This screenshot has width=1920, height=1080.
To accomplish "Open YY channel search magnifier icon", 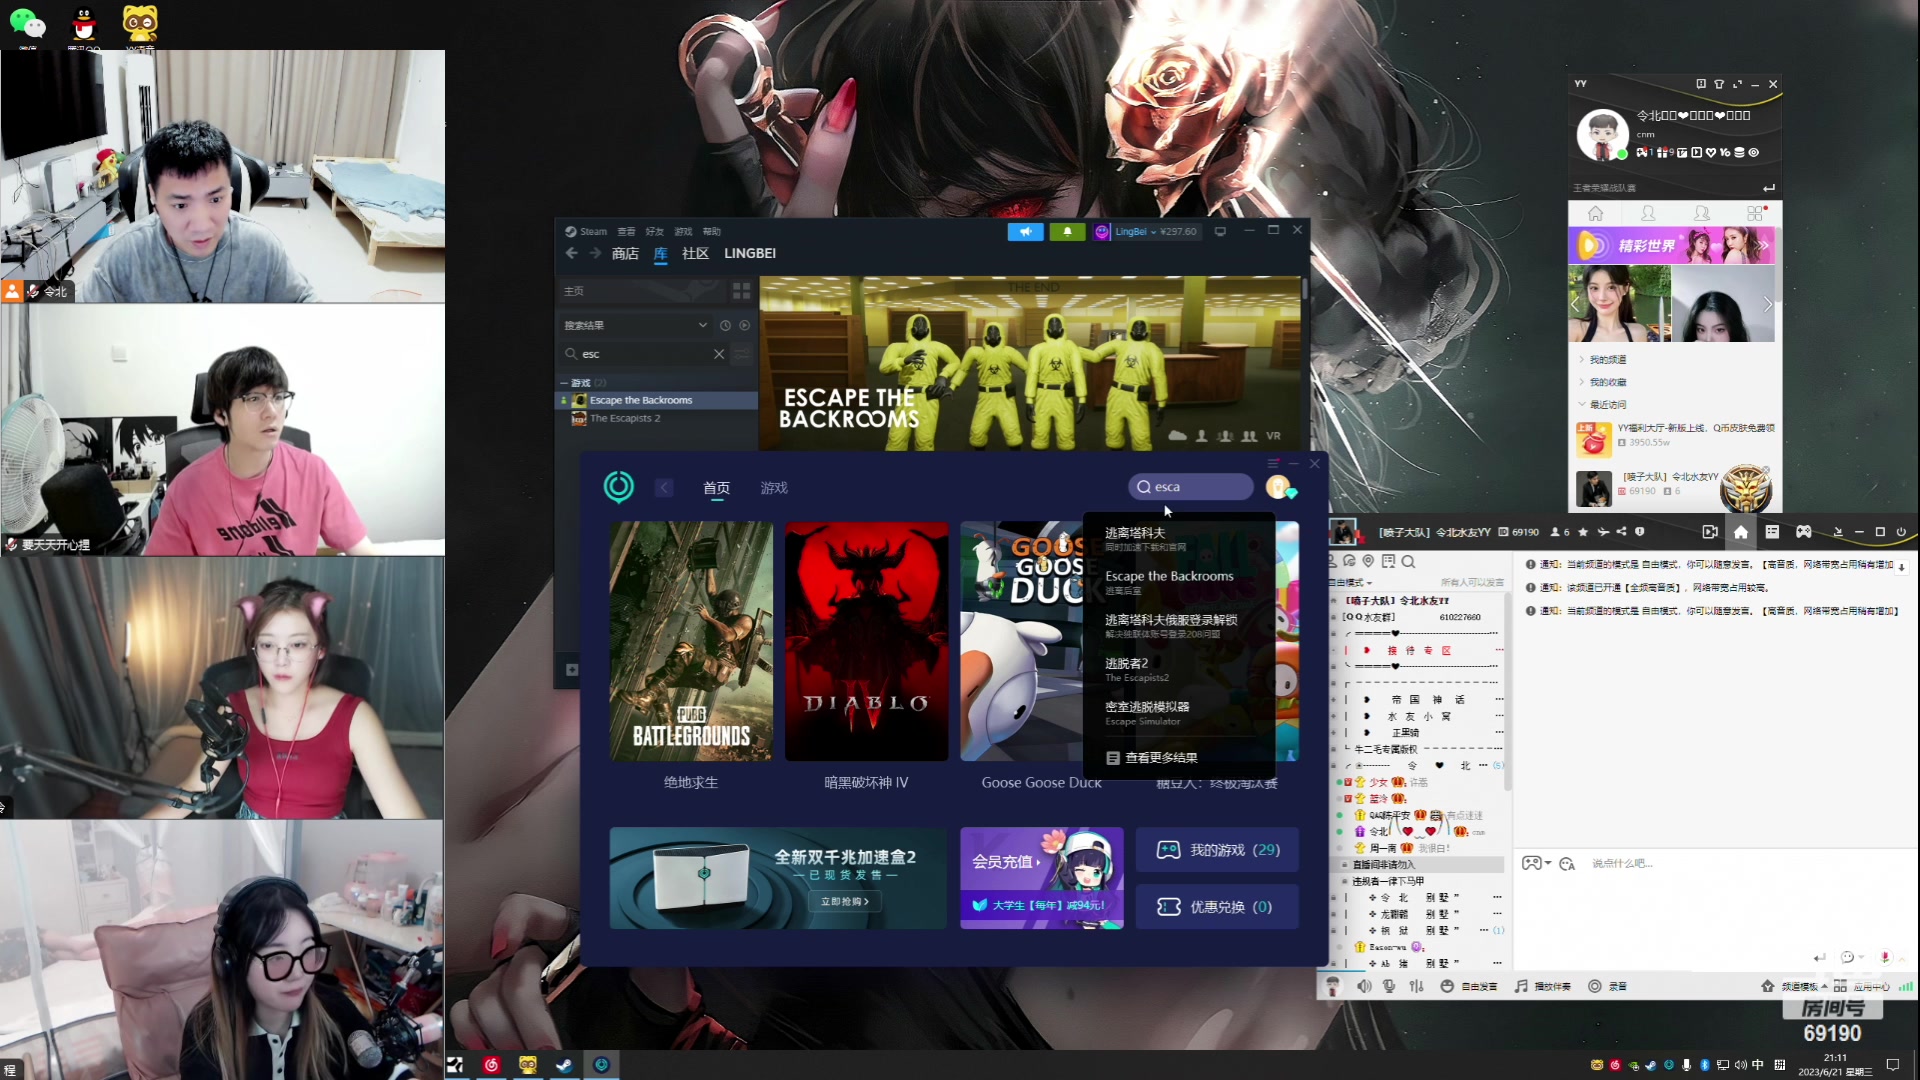I will [1408, 562].
